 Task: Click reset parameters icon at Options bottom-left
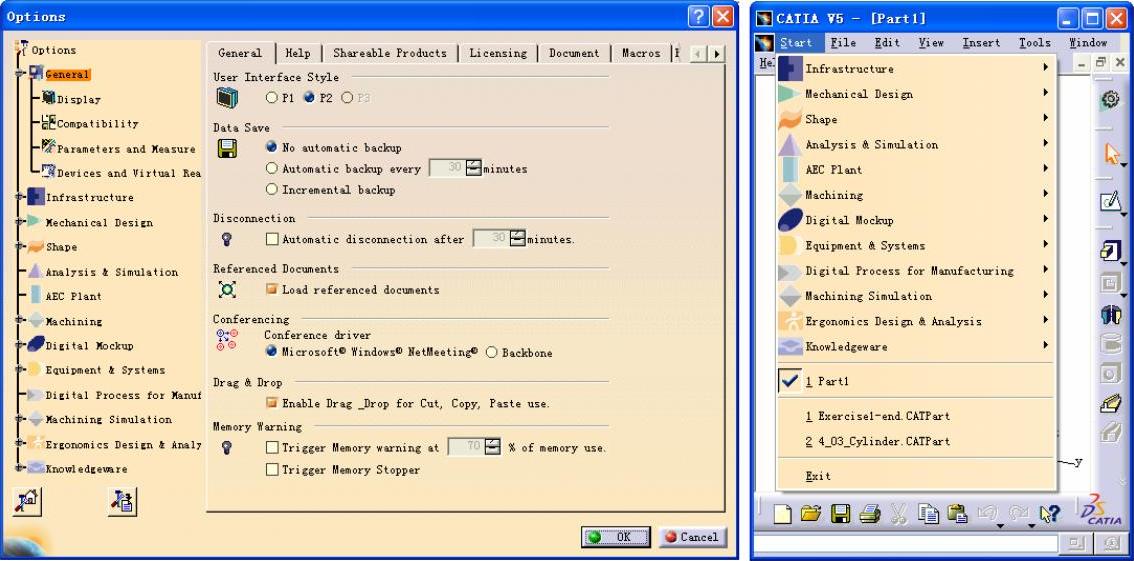point(27,501)
